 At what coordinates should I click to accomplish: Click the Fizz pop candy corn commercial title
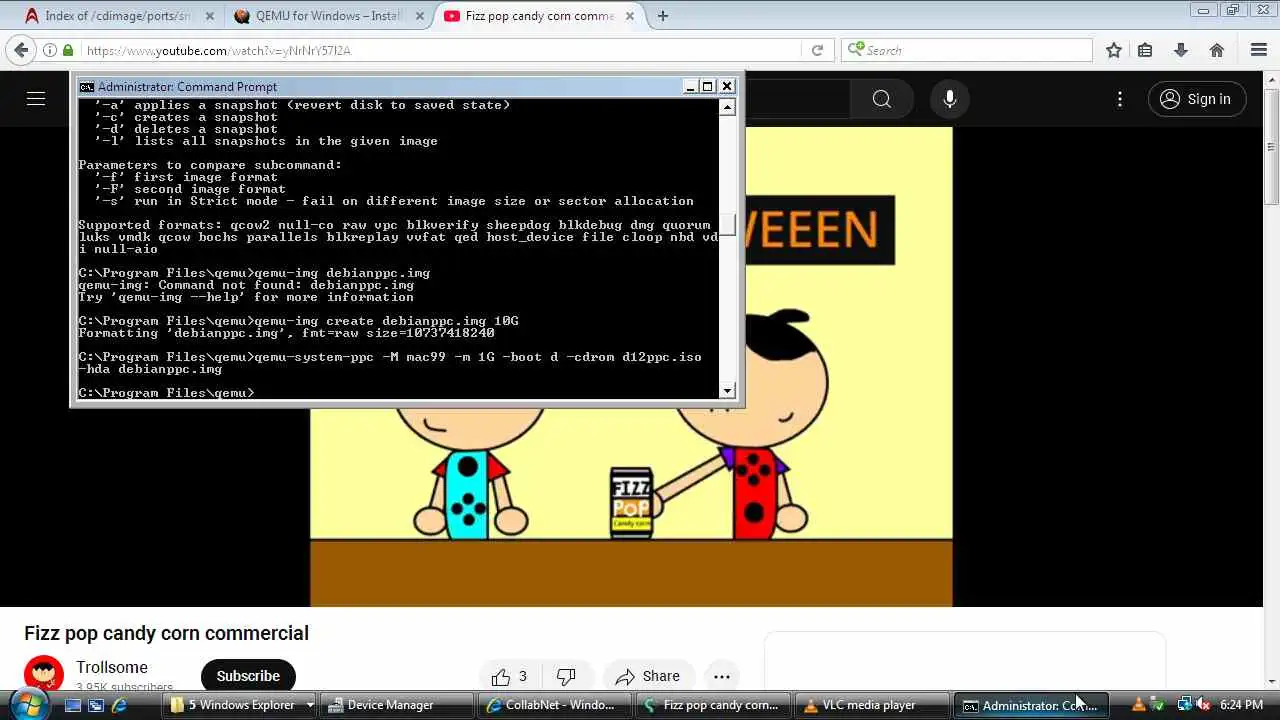(166, 633)
